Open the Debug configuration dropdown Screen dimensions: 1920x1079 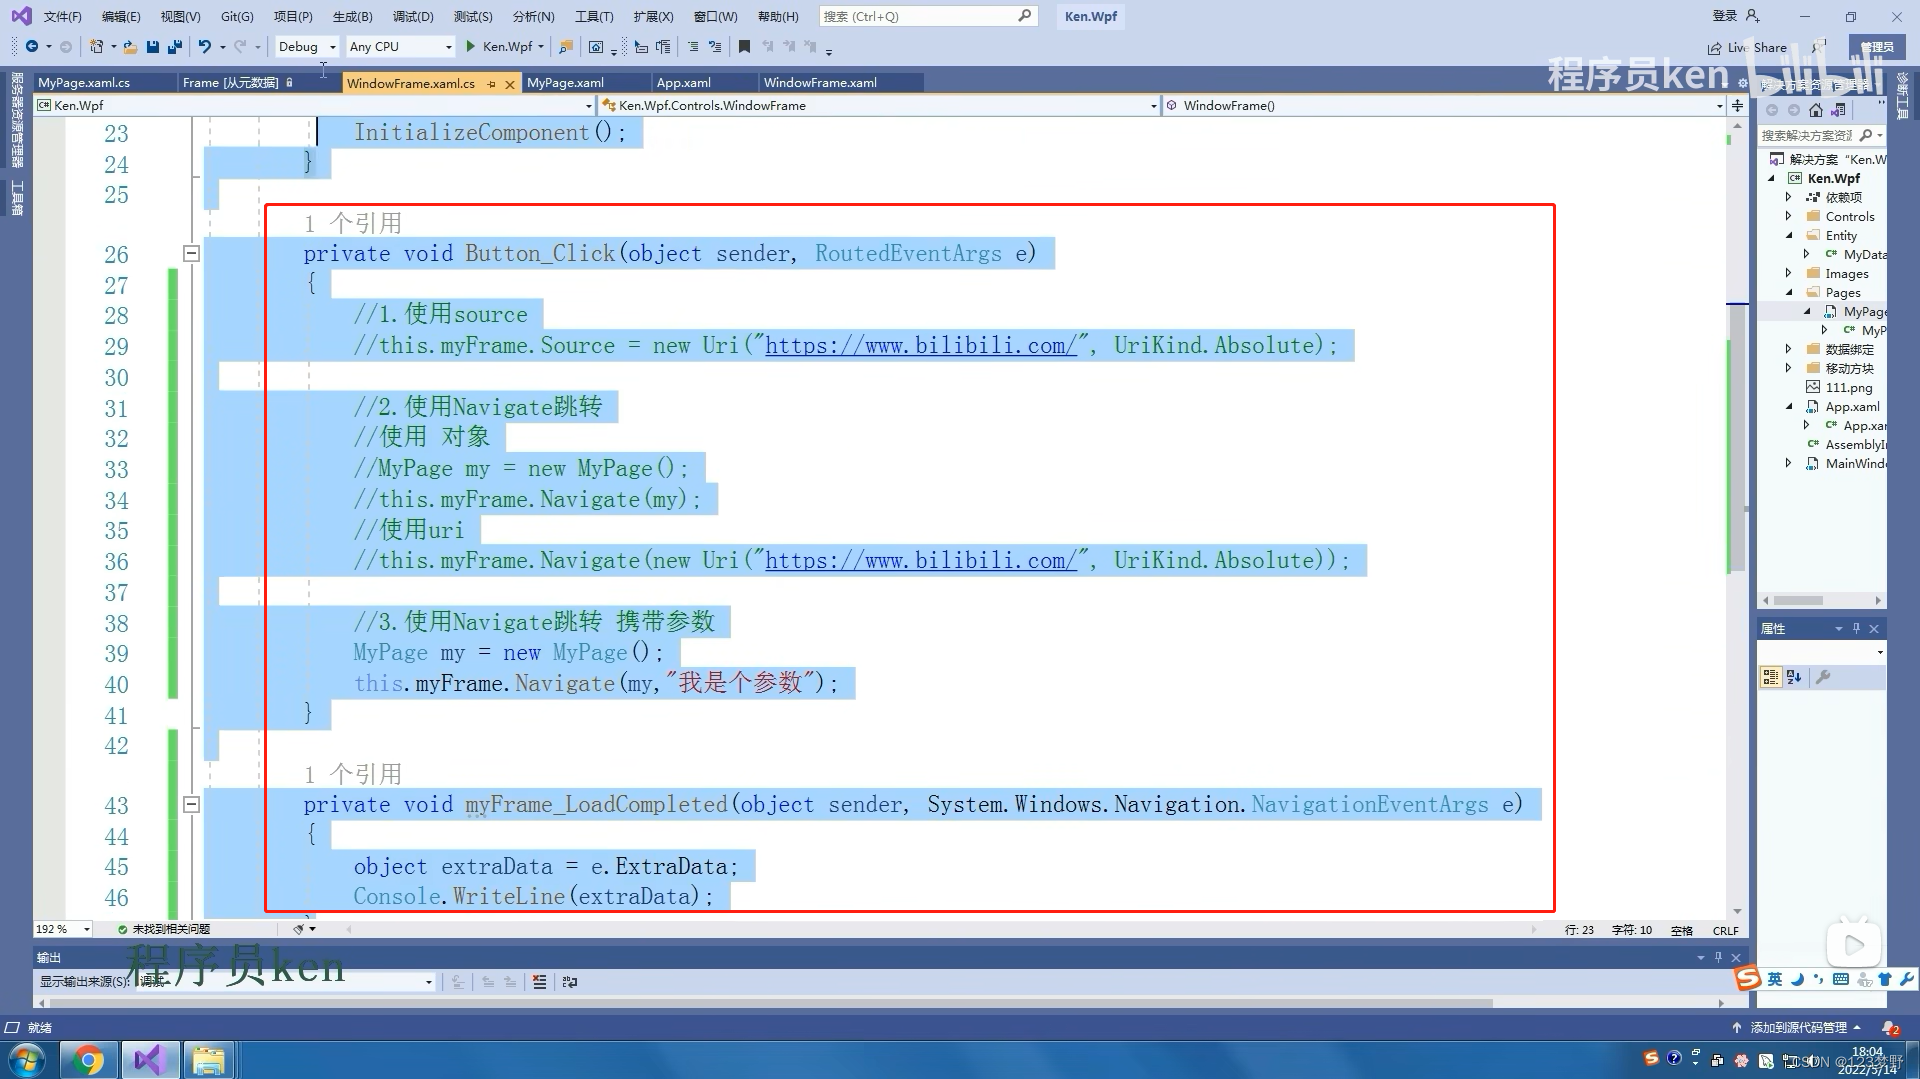307,46
